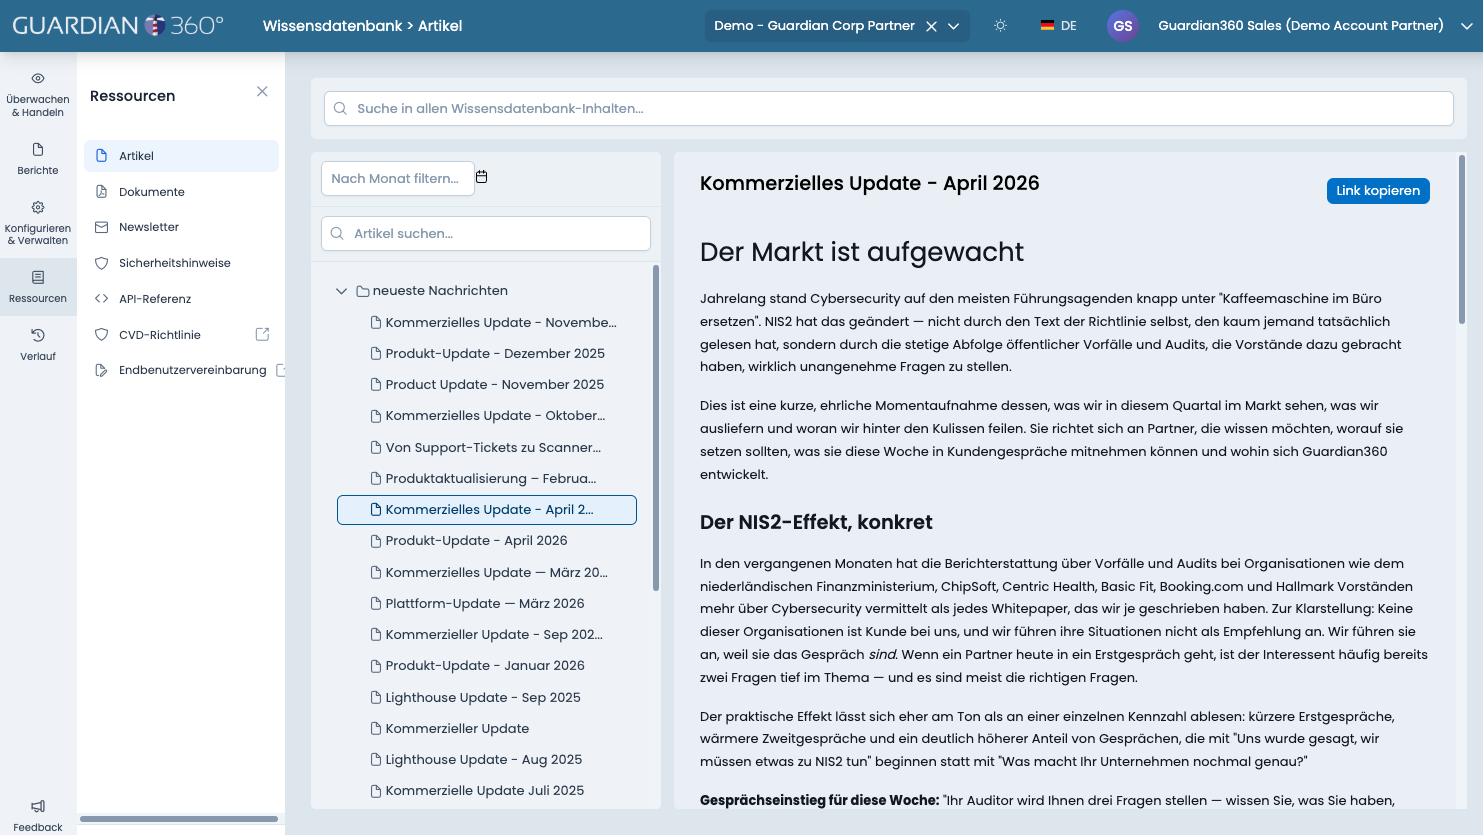Clear the Demo - Guardian Corp Partner selection
Screen dimensions: 1483x835
pyautogui.click(x=931, y=26)
